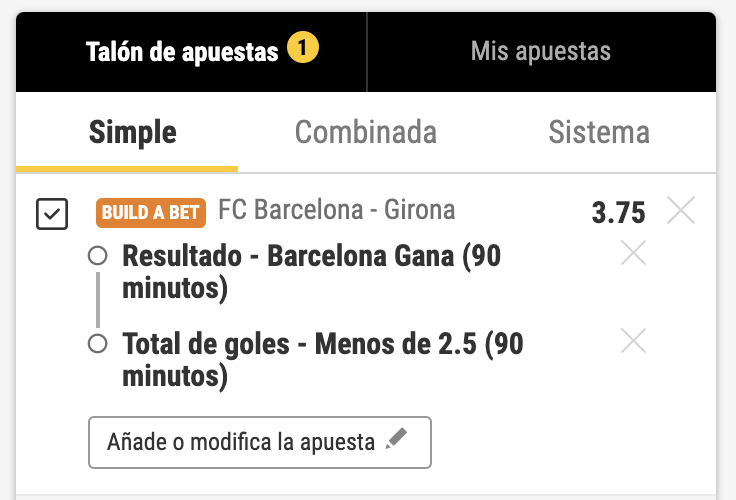736x500 pixels.
Task: Delete the Resultado - Barcelona Gana selection
Action: 633,254
